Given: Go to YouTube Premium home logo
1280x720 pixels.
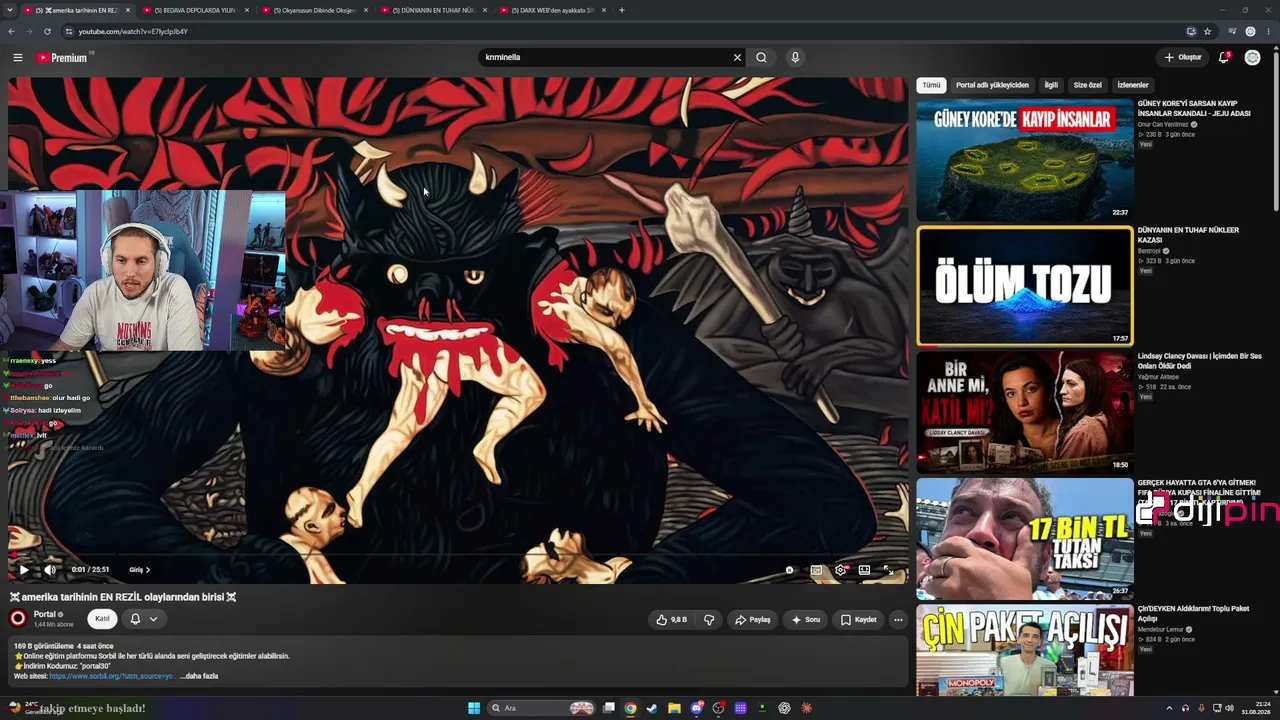Looking at the screenshot, I should click(64, 58).
